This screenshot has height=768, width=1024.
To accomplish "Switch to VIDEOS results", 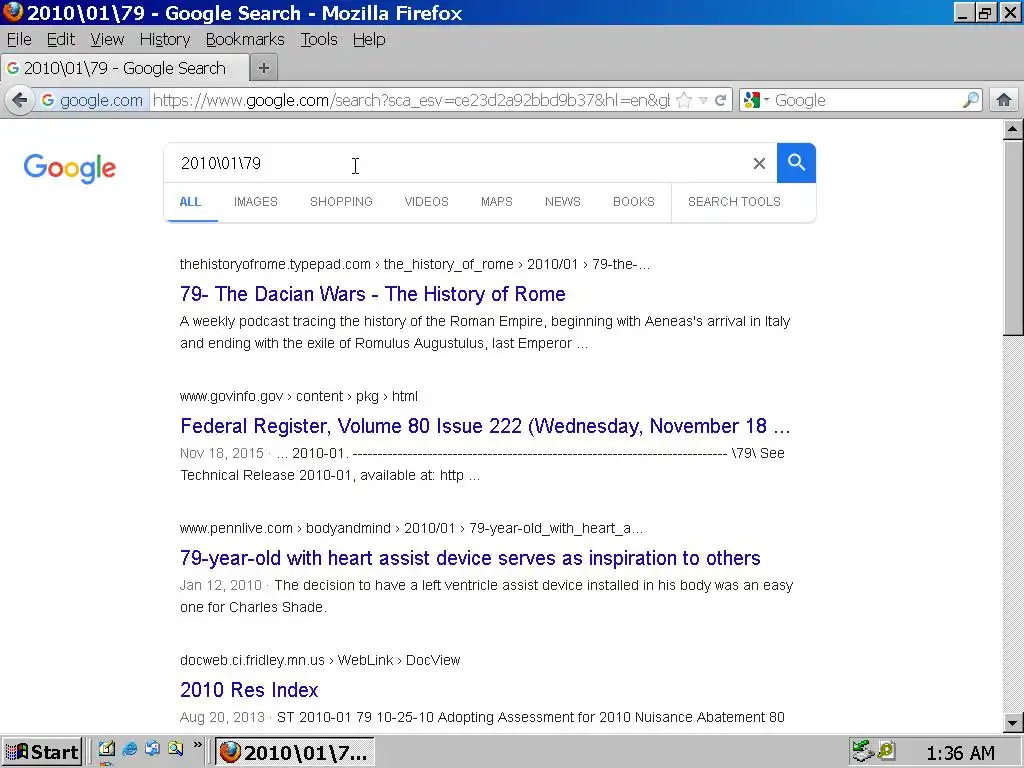I will click(426, 202).
